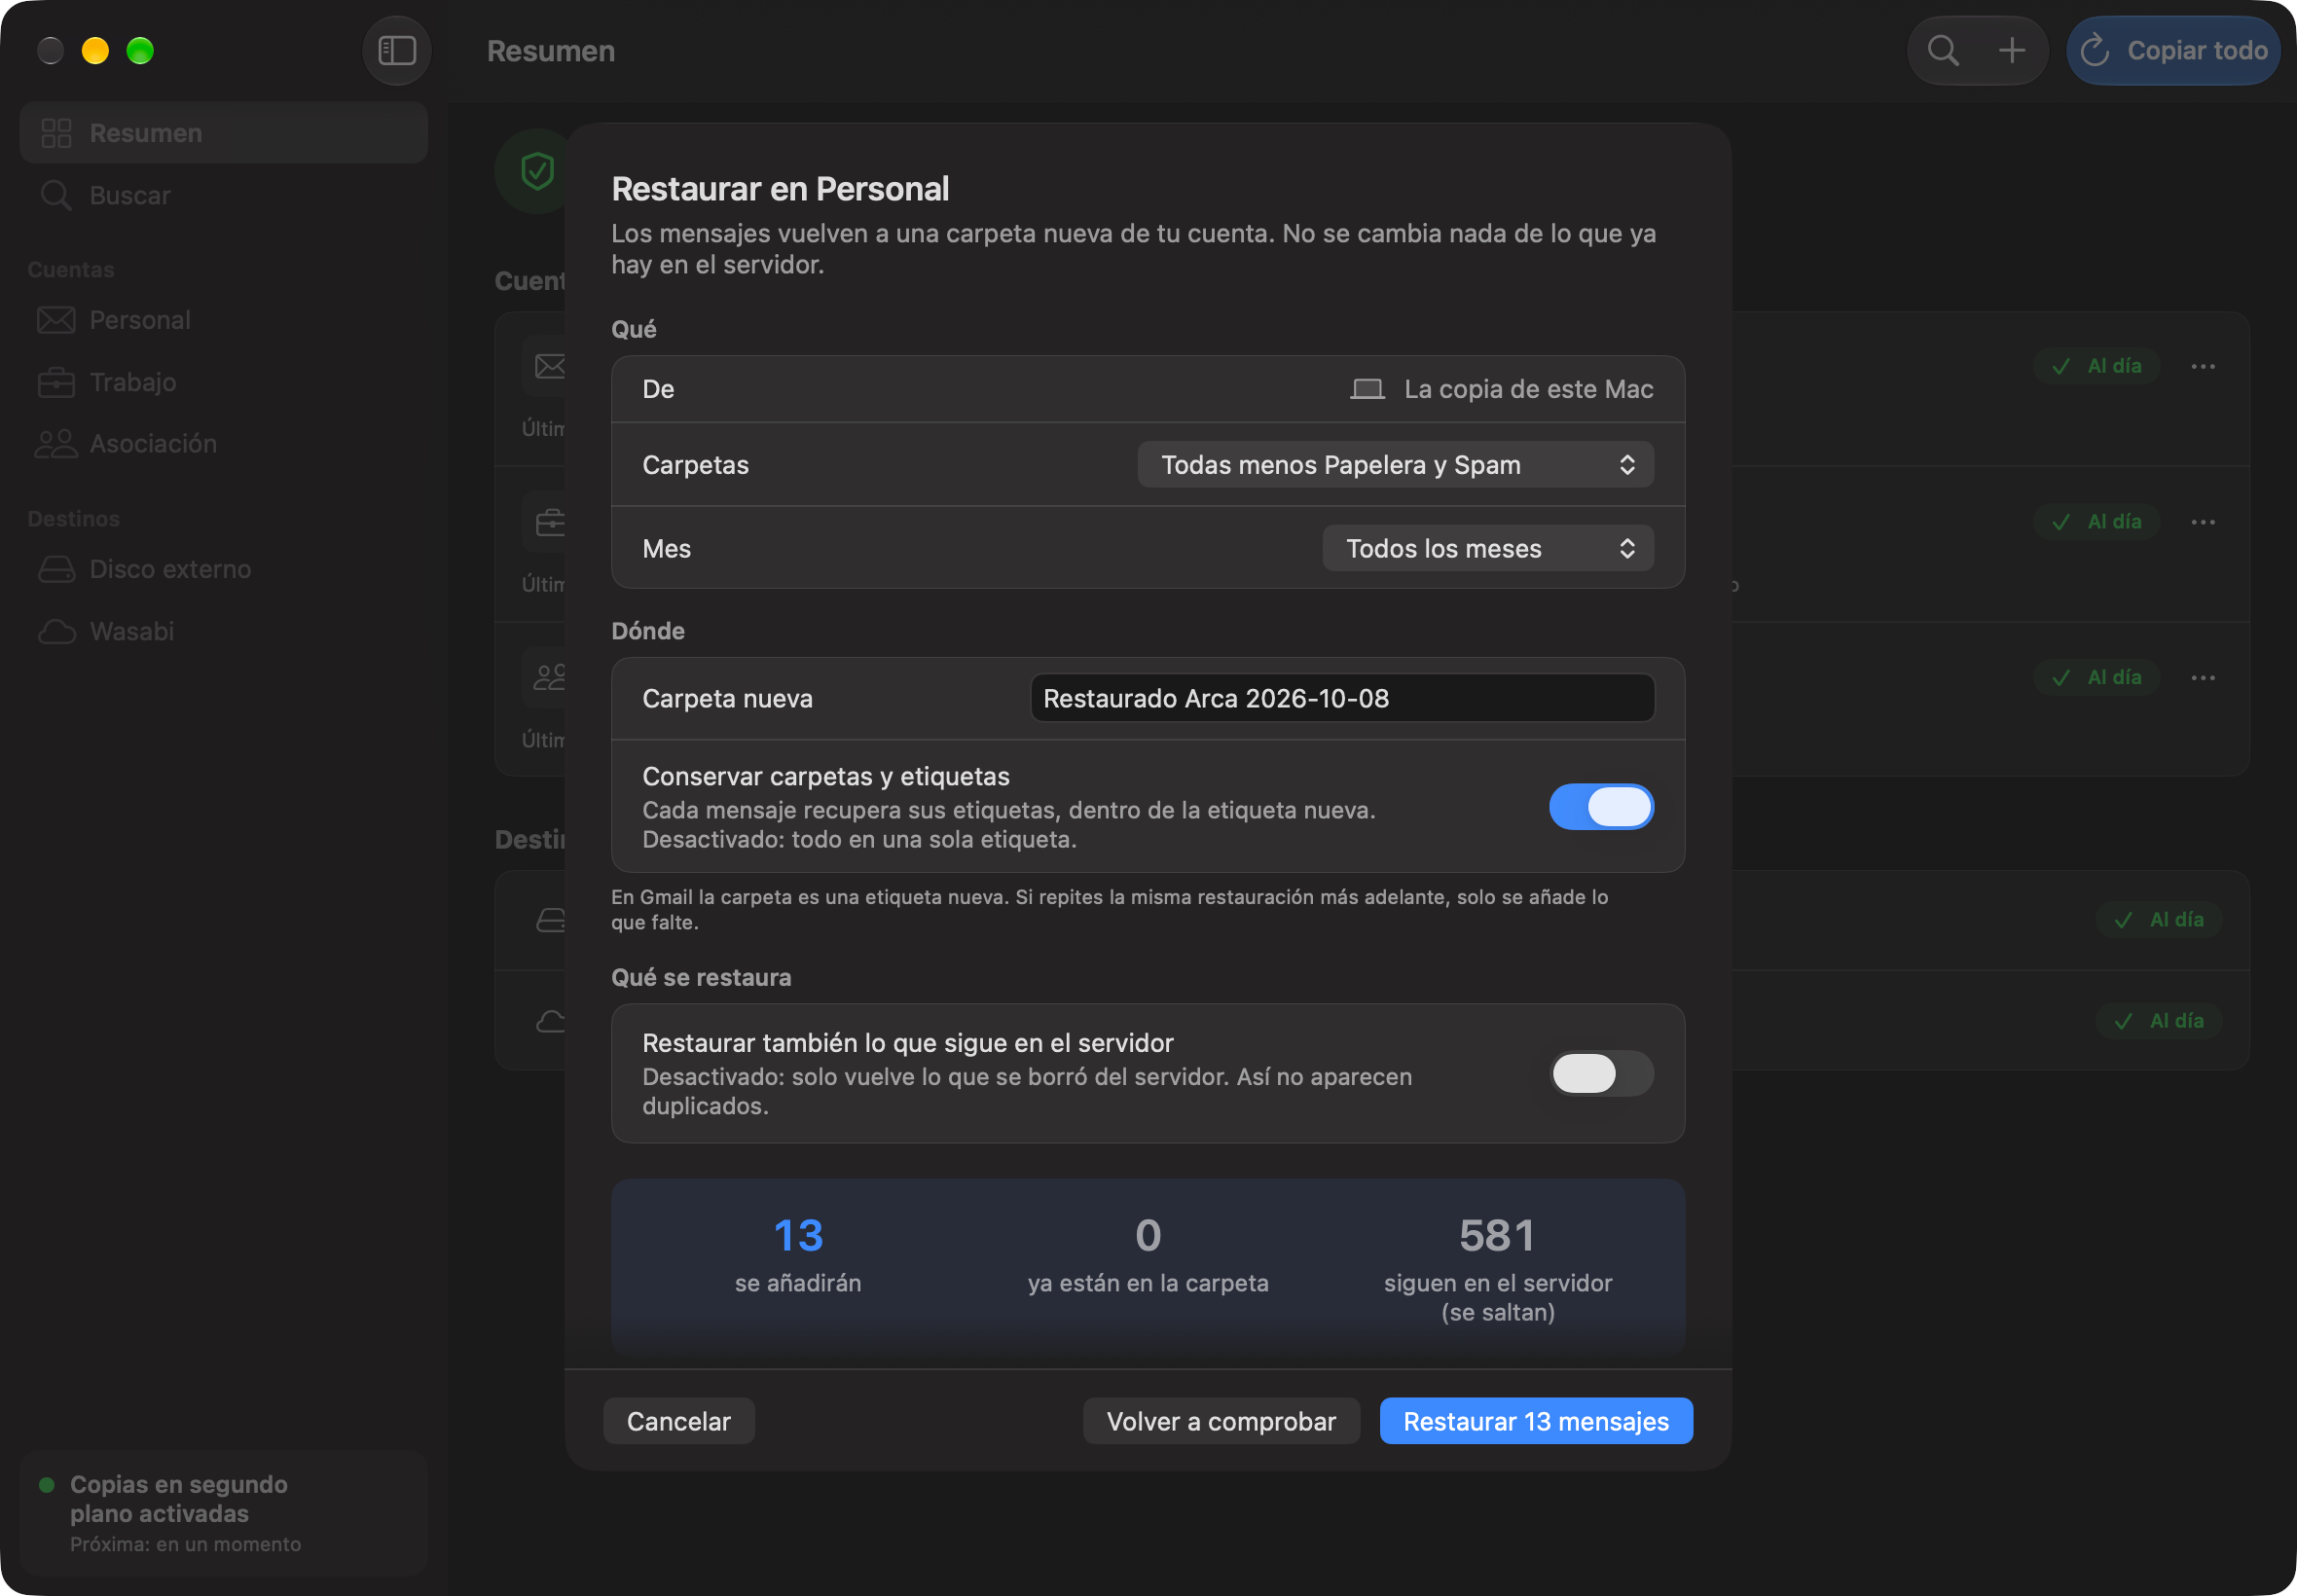Toggle the sidebar visibility icon

(397, 50)
